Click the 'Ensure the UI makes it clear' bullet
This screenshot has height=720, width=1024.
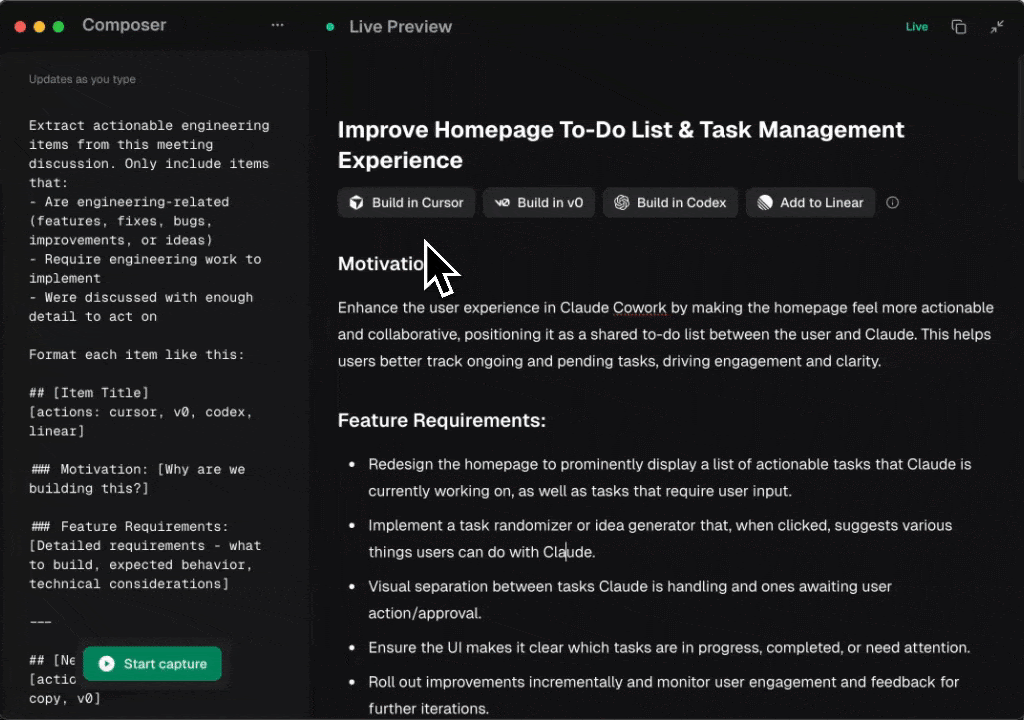coord(669,647)
